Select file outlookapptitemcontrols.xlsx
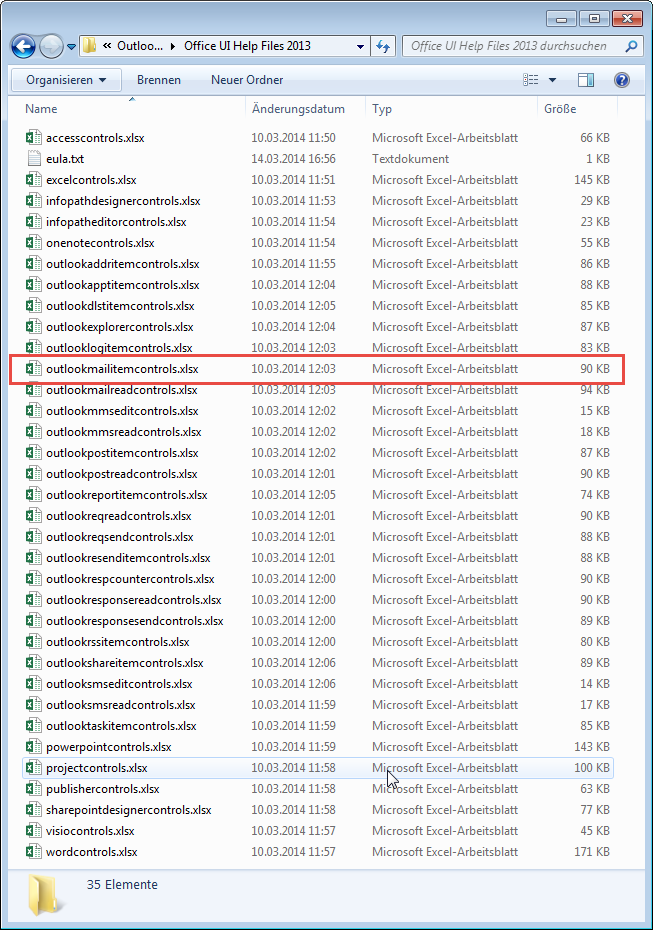 click(x=123, y=285)
